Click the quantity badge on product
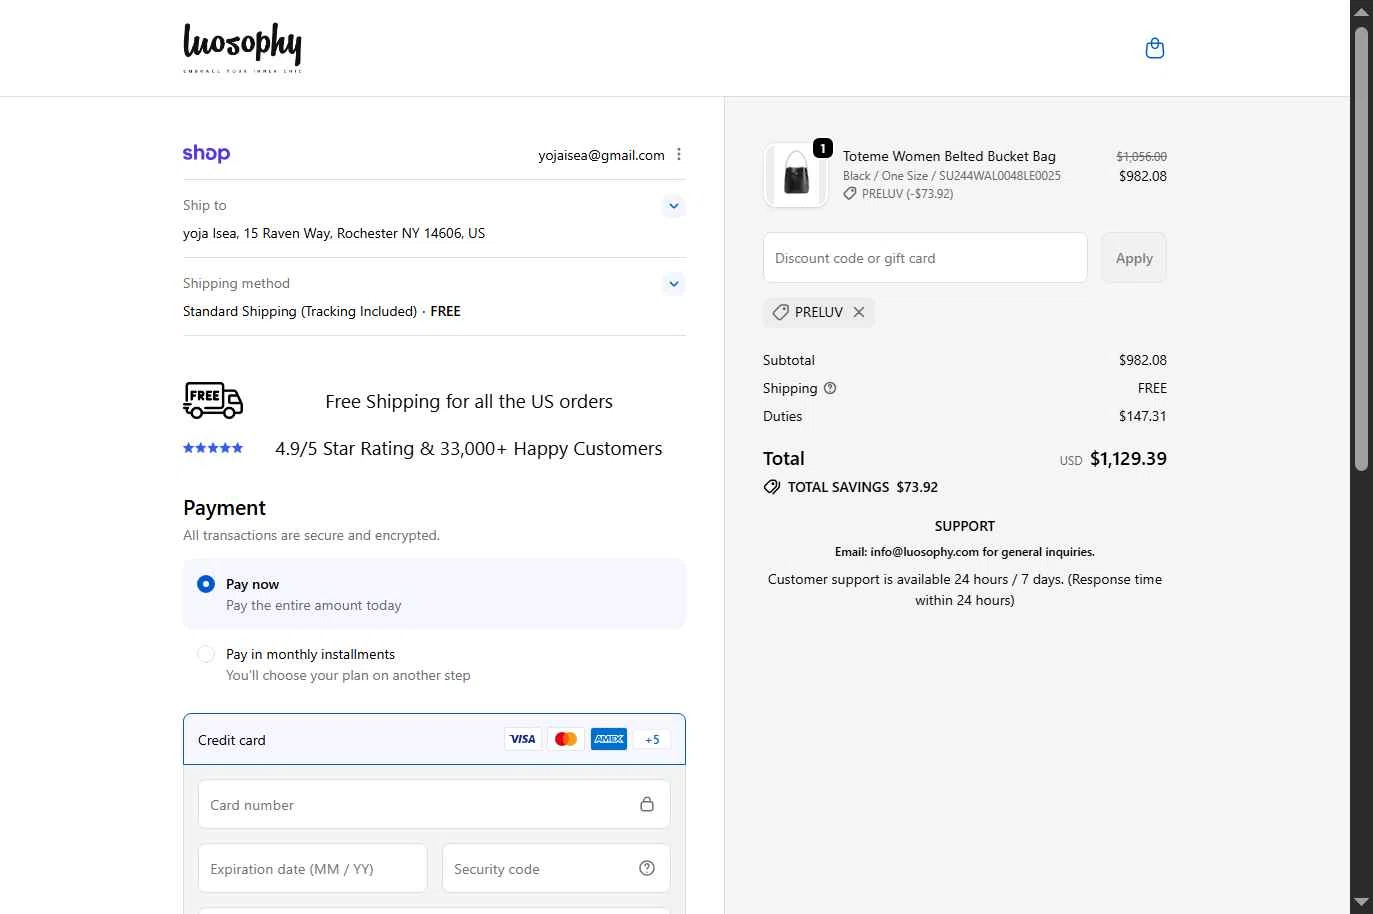This screenshot has height=914, width=1373. pos(823,148)
